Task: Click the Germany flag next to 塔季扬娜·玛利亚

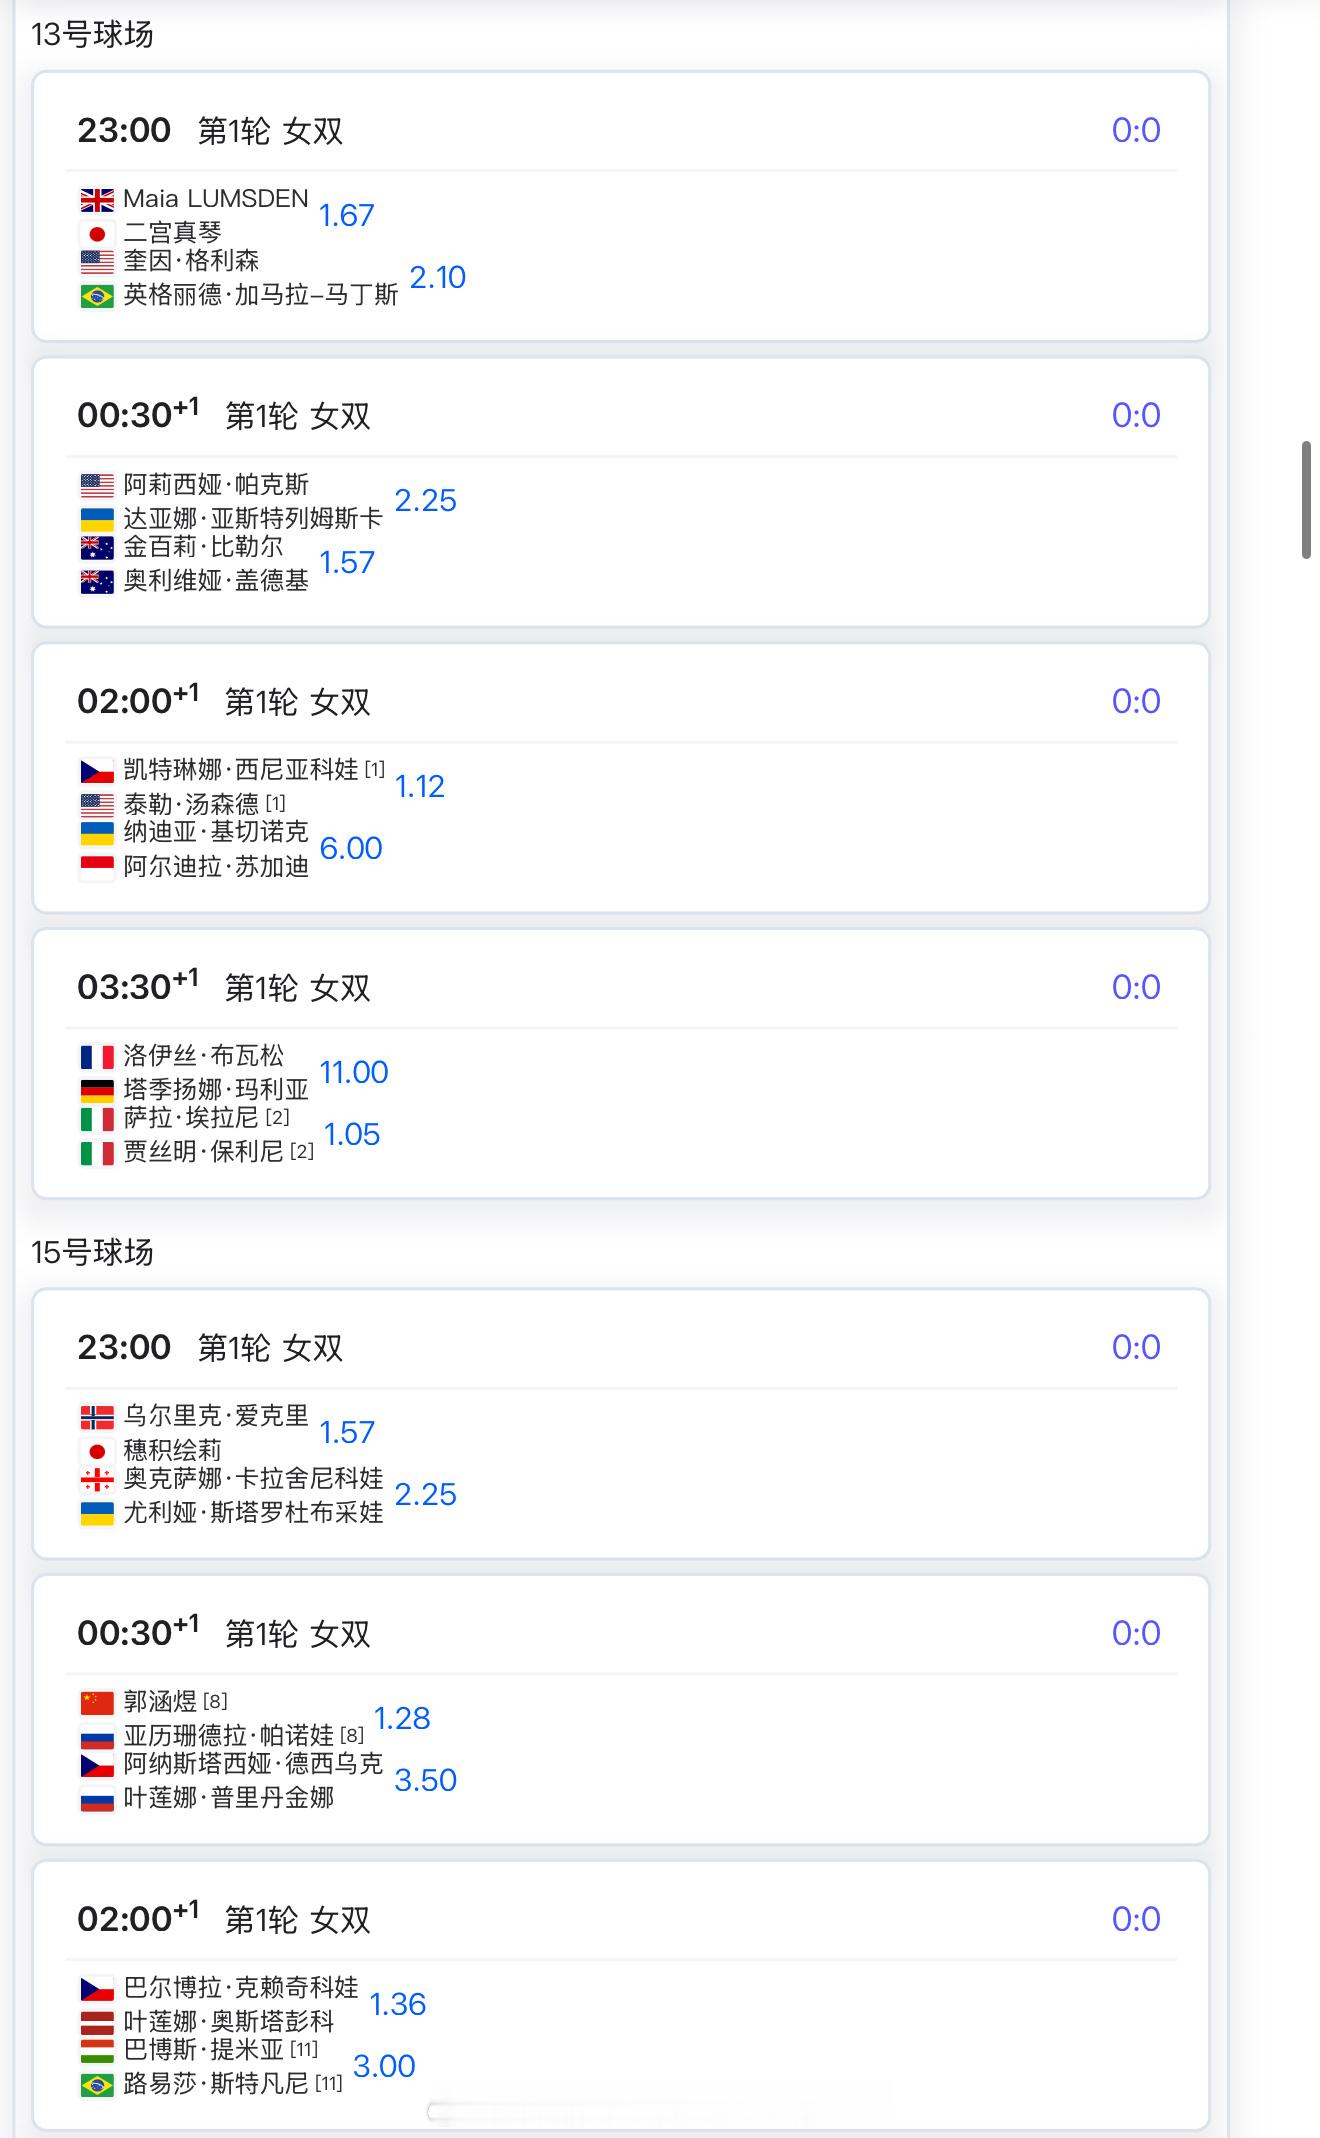Action: [x=97, y=1090]
